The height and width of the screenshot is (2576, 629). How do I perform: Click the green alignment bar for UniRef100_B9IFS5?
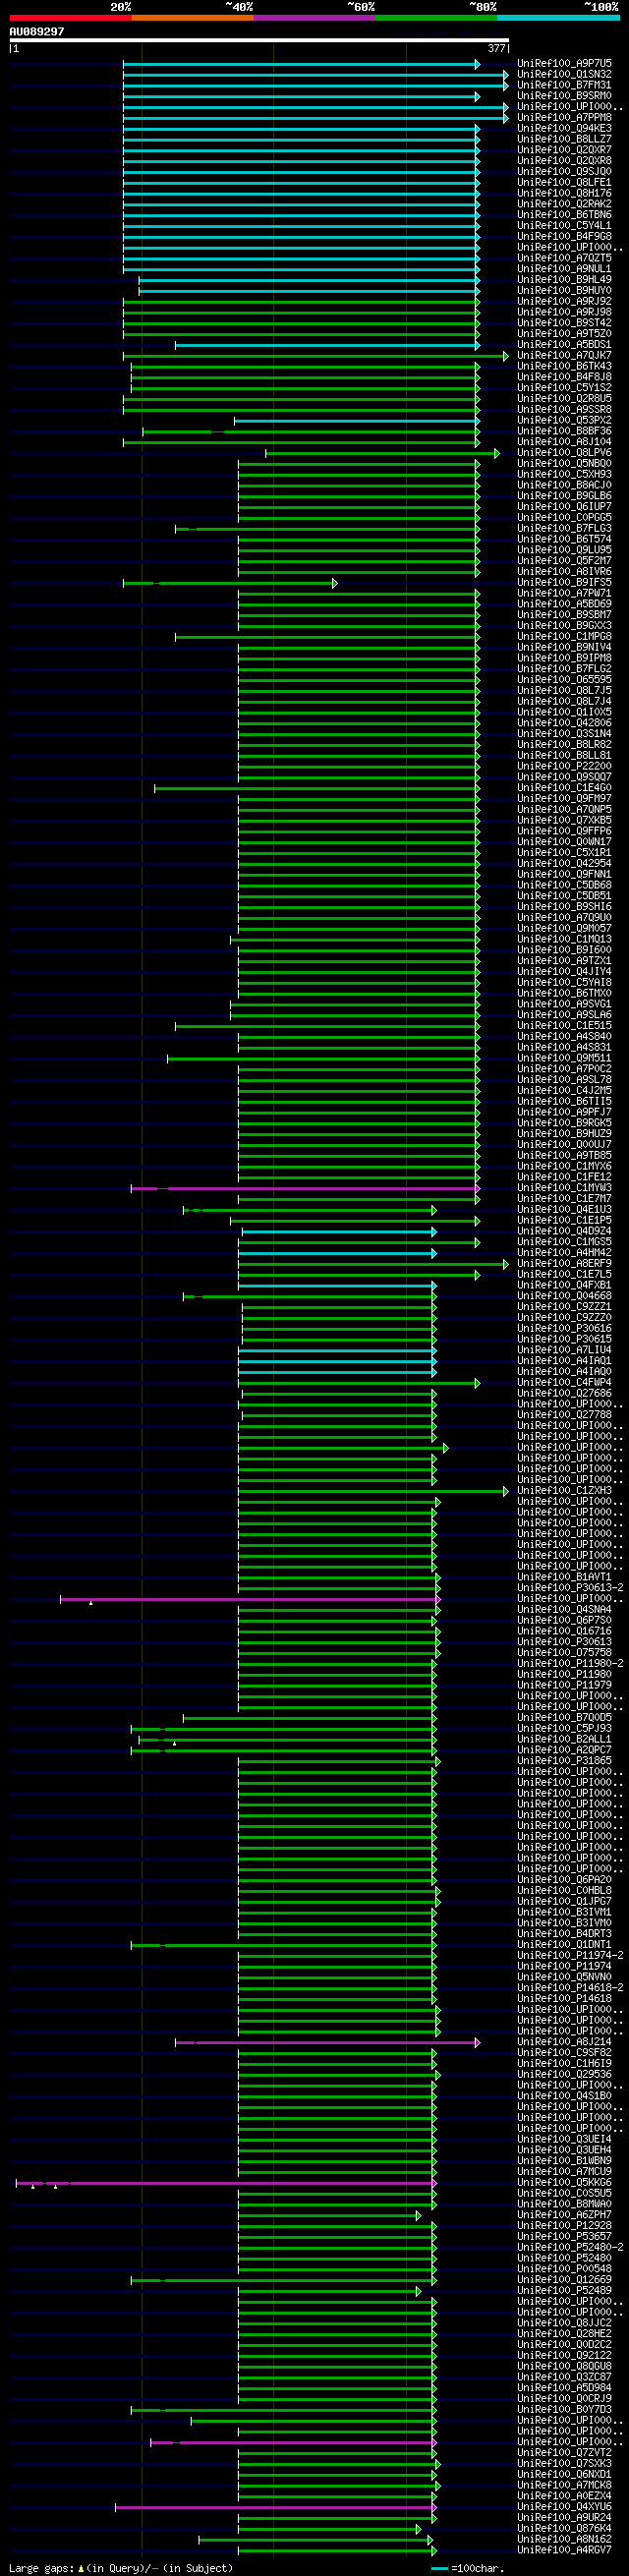[x=230, y=583]
